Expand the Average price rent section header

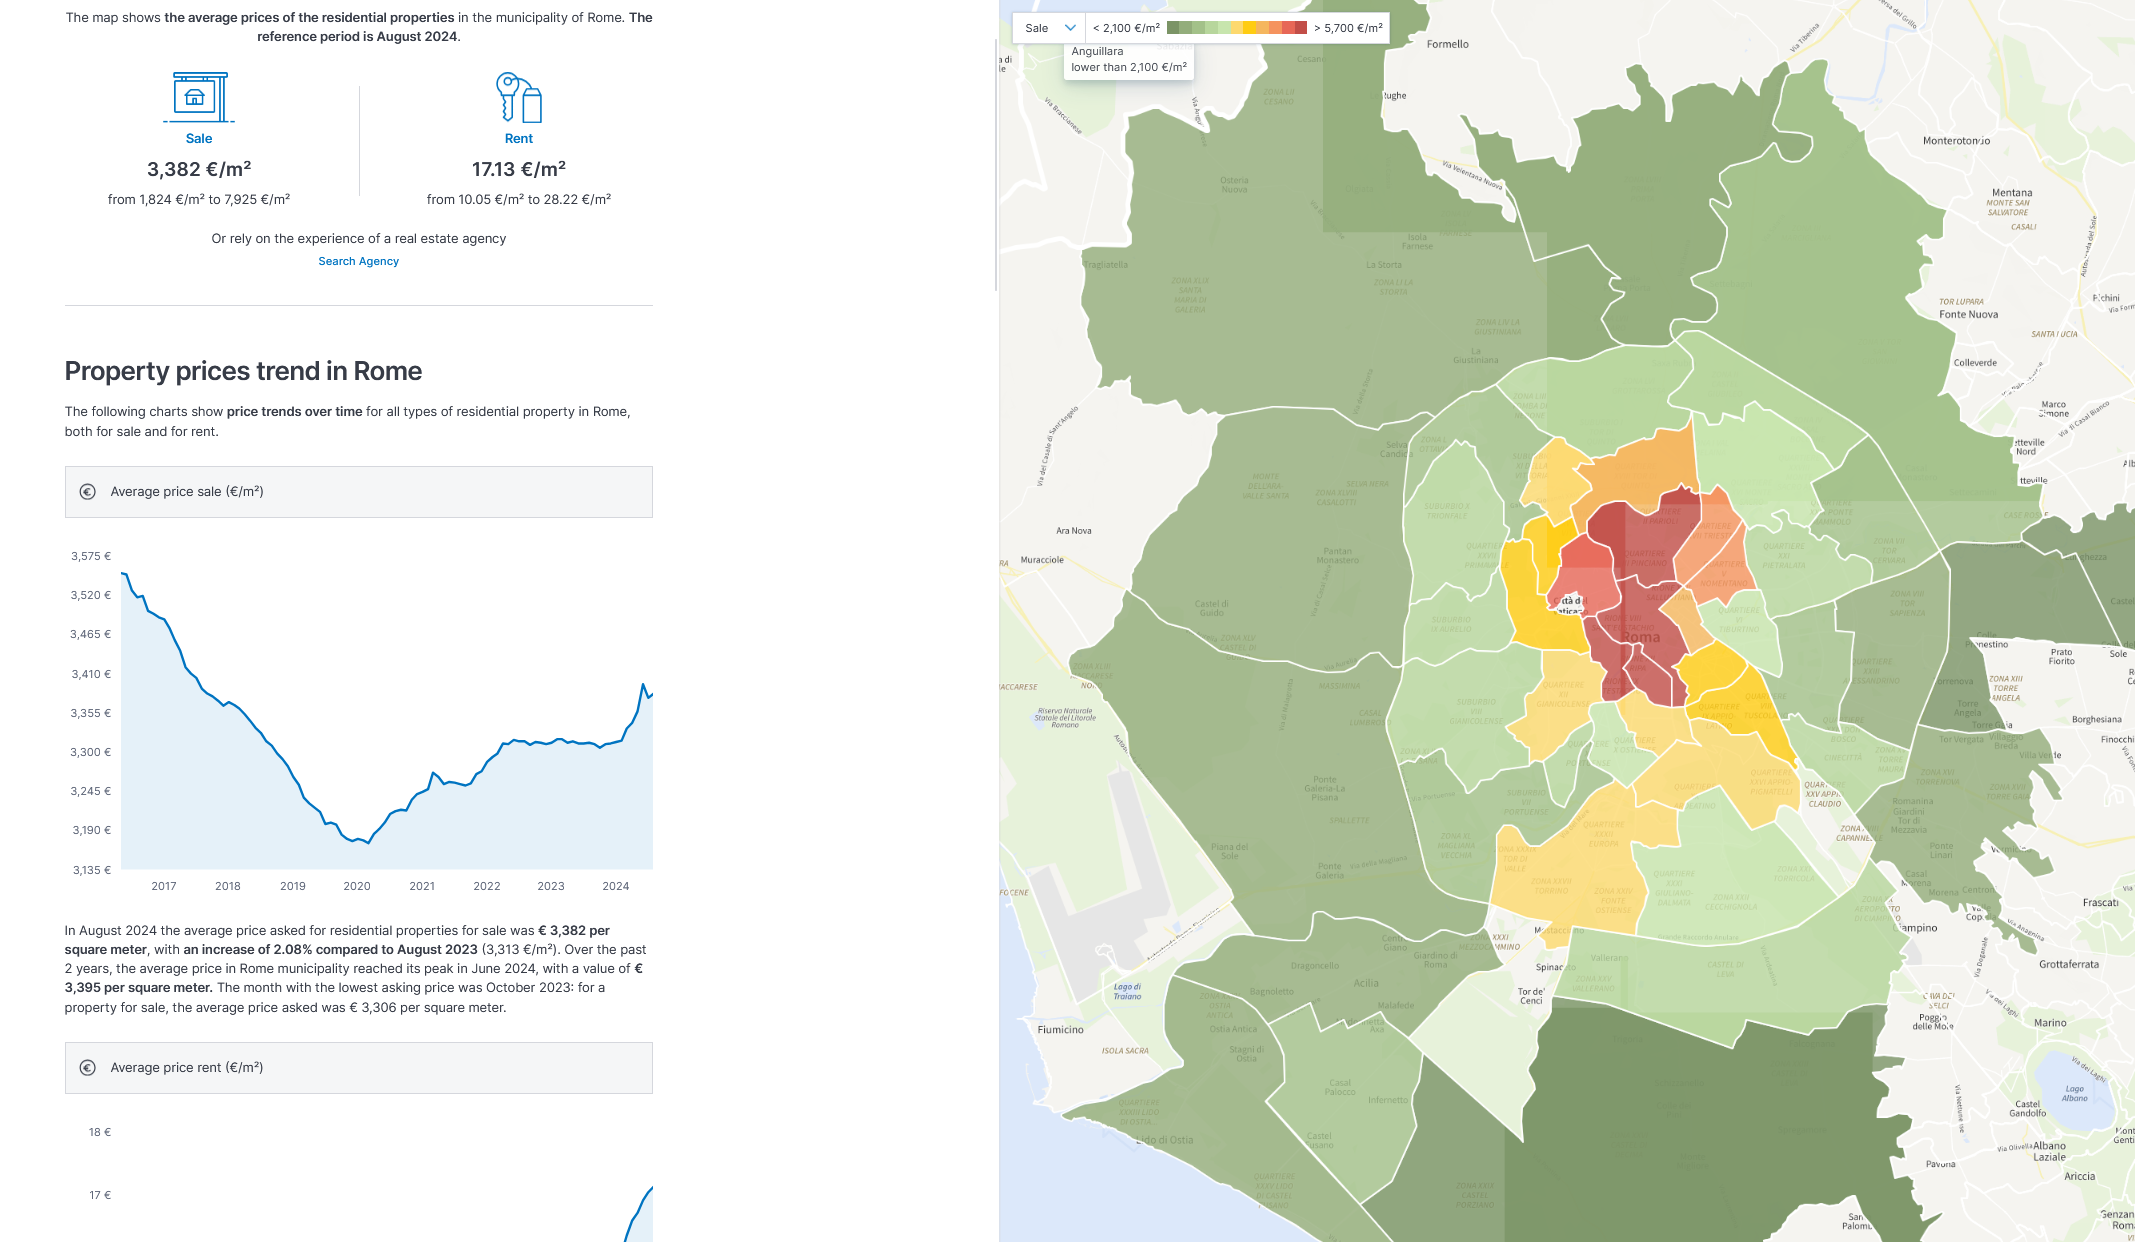click(359, 1068)
